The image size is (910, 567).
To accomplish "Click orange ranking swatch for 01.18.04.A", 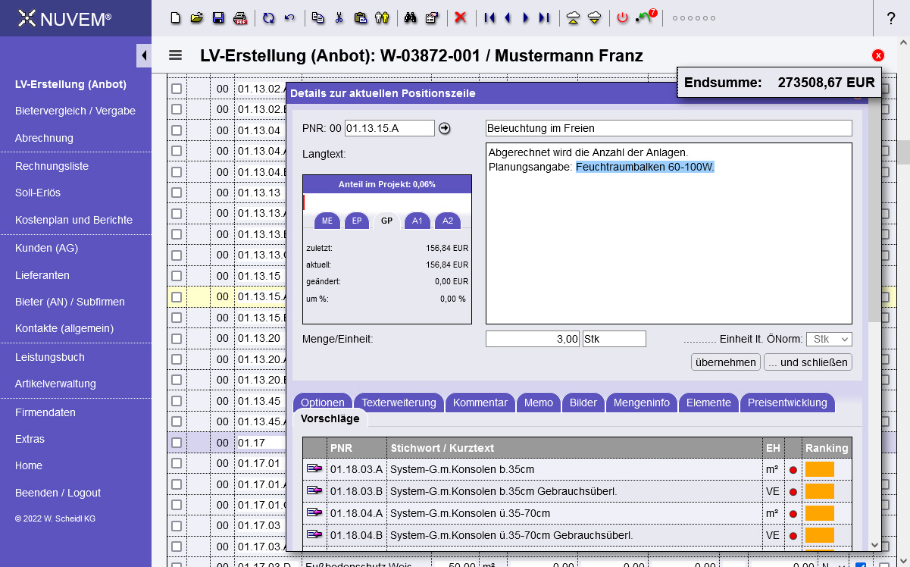I will click(820, 513).
